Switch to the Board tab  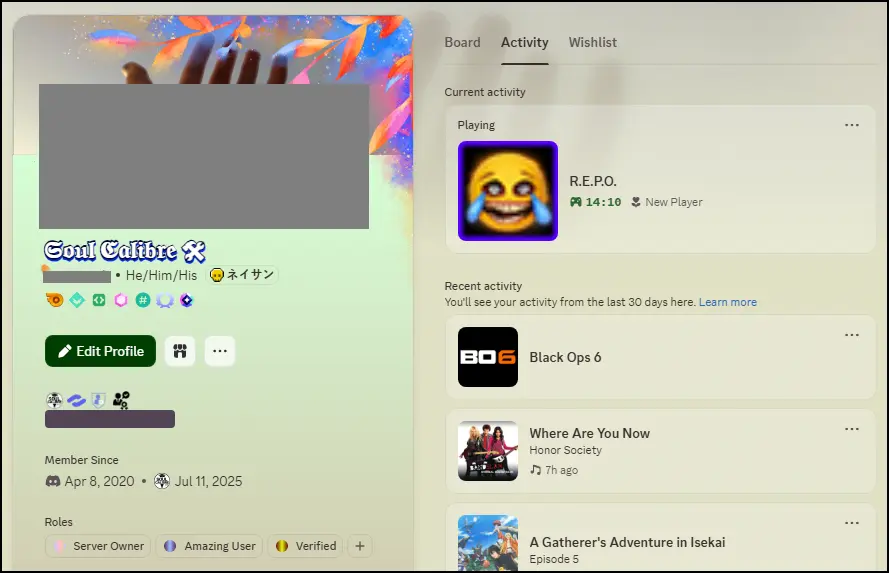tap(463, 43)
